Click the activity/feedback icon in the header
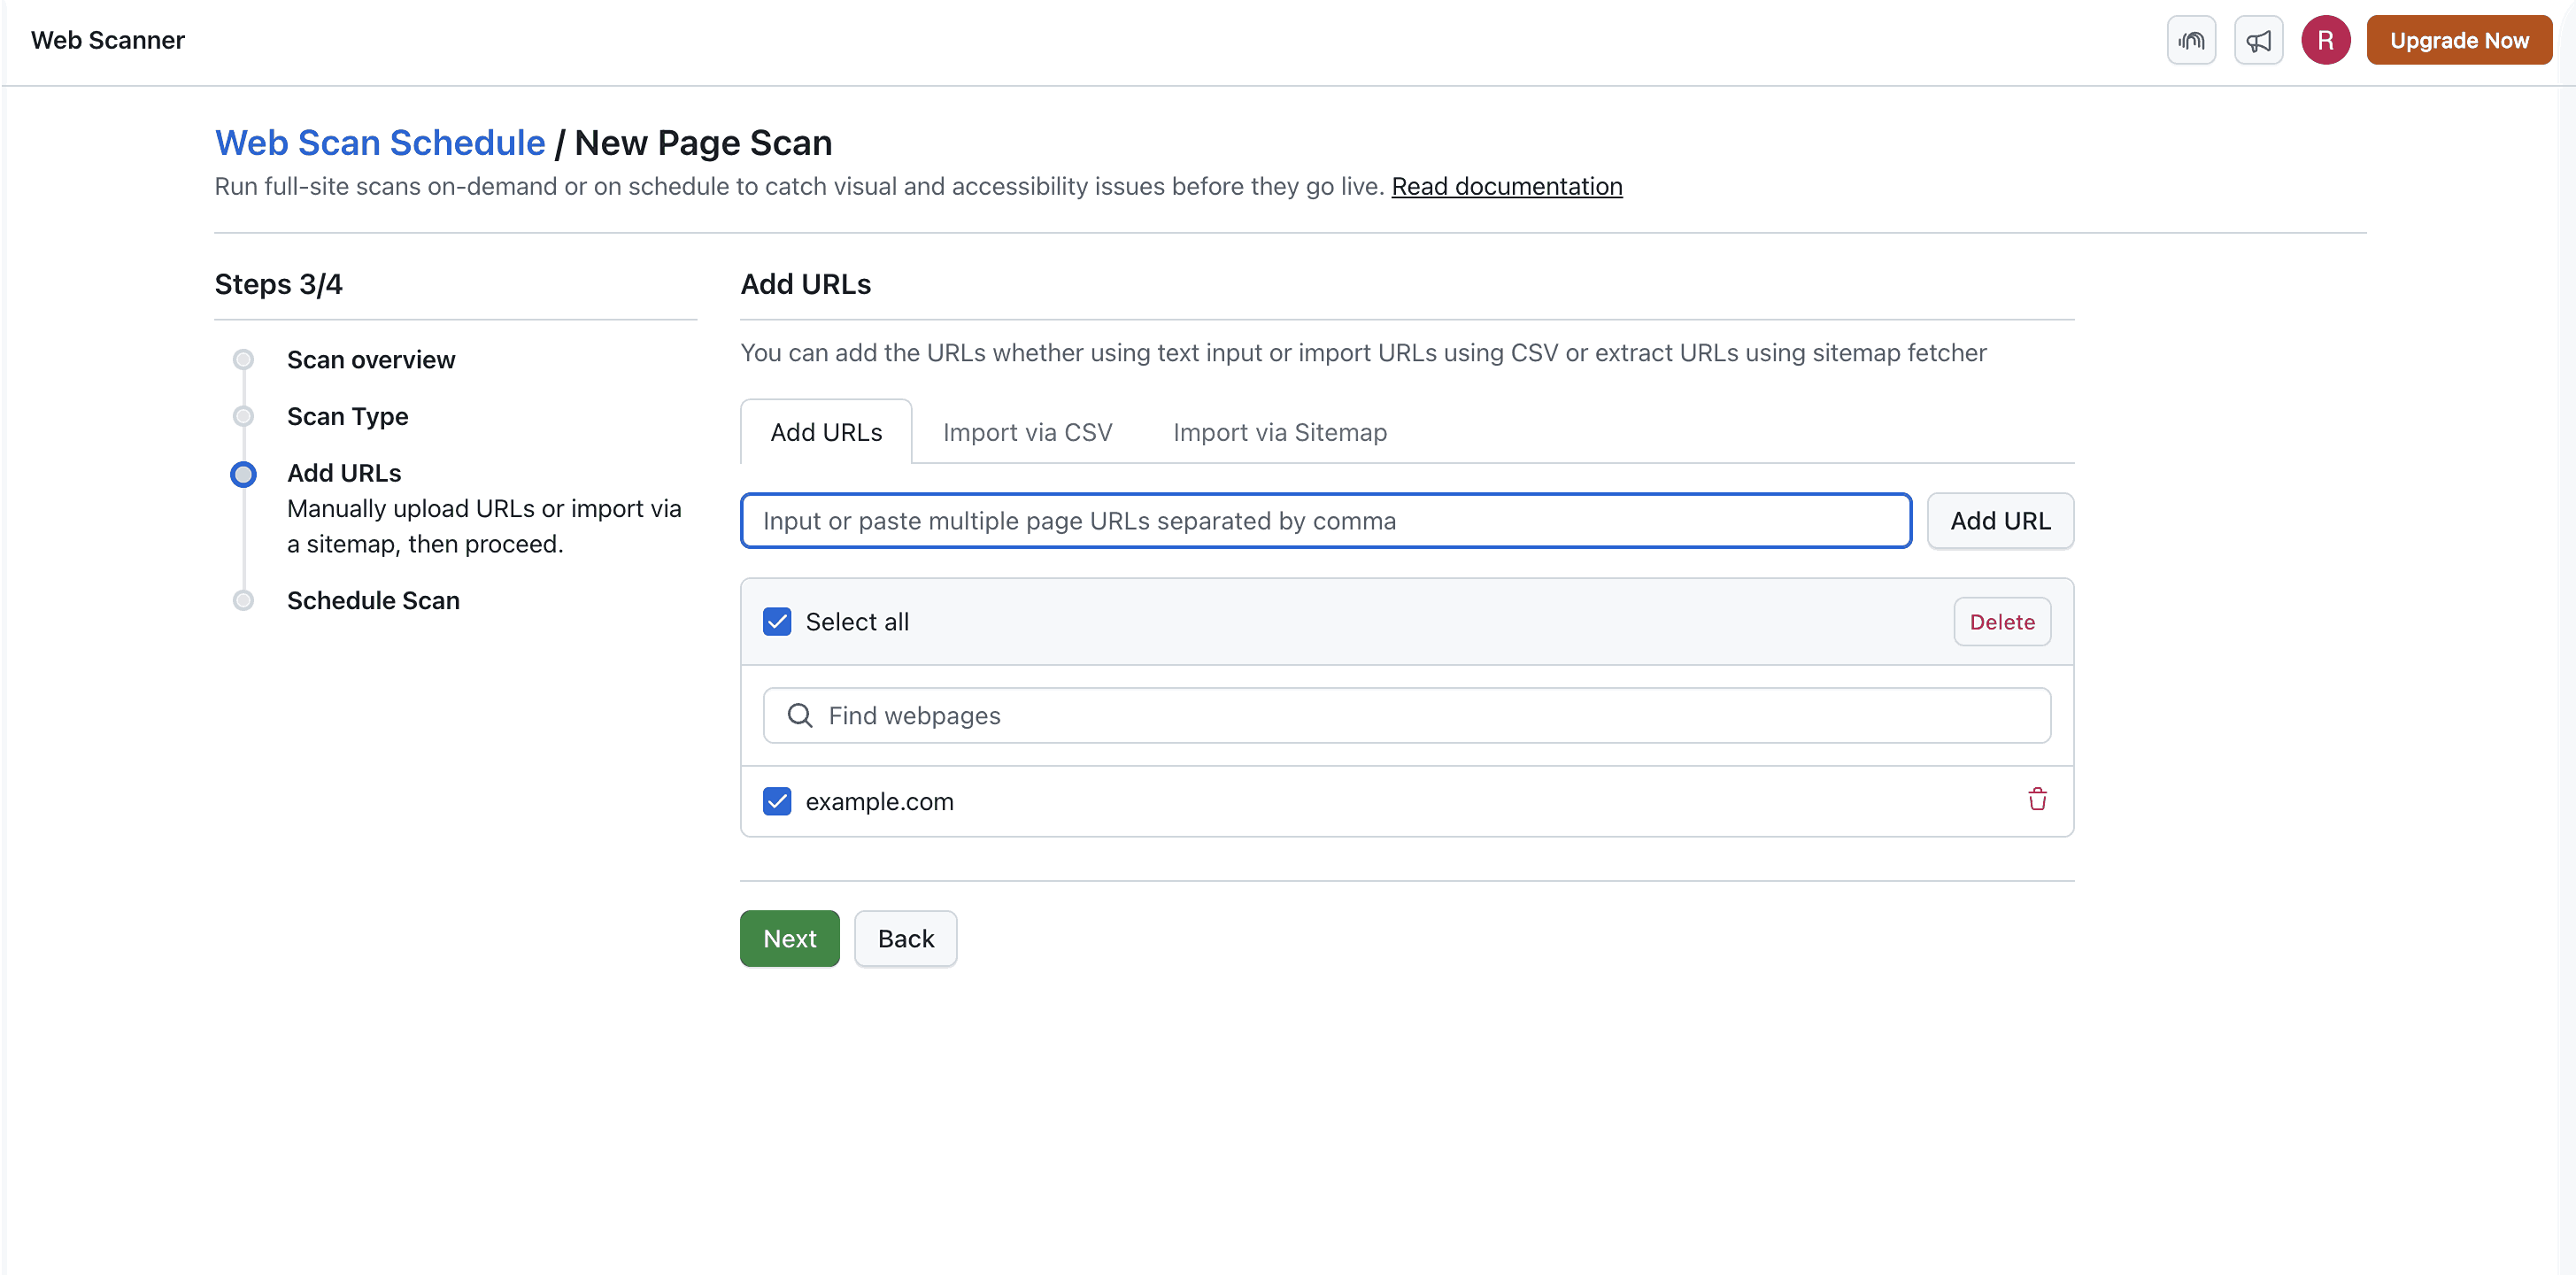 [2191, 40]
